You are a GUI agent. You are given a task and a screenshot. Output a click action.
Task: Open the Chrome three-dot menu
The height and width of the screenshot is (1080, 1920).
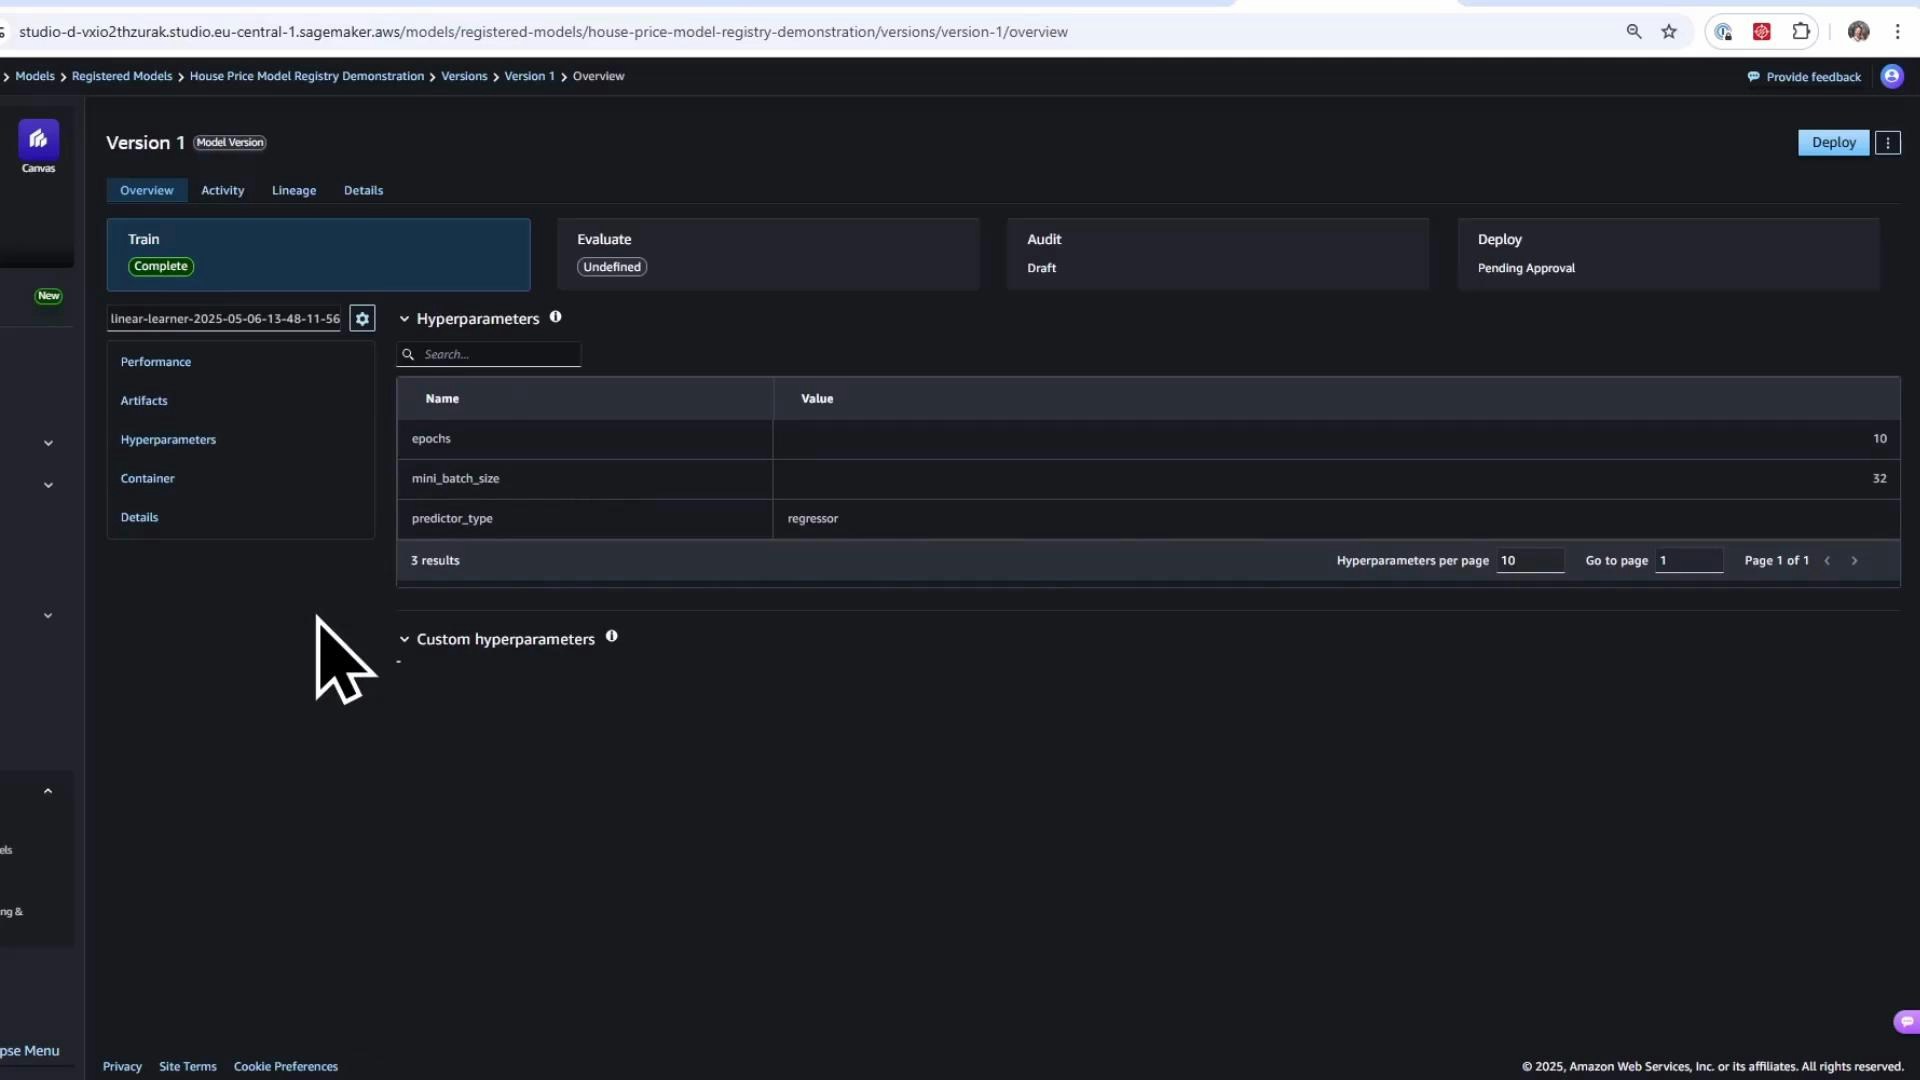click(x=1897, y=32)
